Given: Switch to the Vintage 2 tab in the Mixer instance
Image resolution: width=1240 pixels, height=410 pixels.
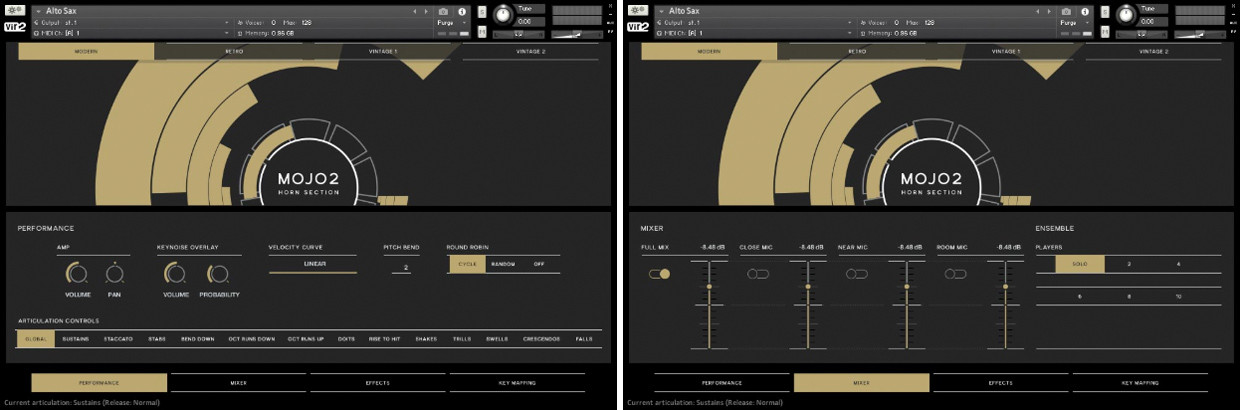Looking at the screenshot, I should 1152,51.
